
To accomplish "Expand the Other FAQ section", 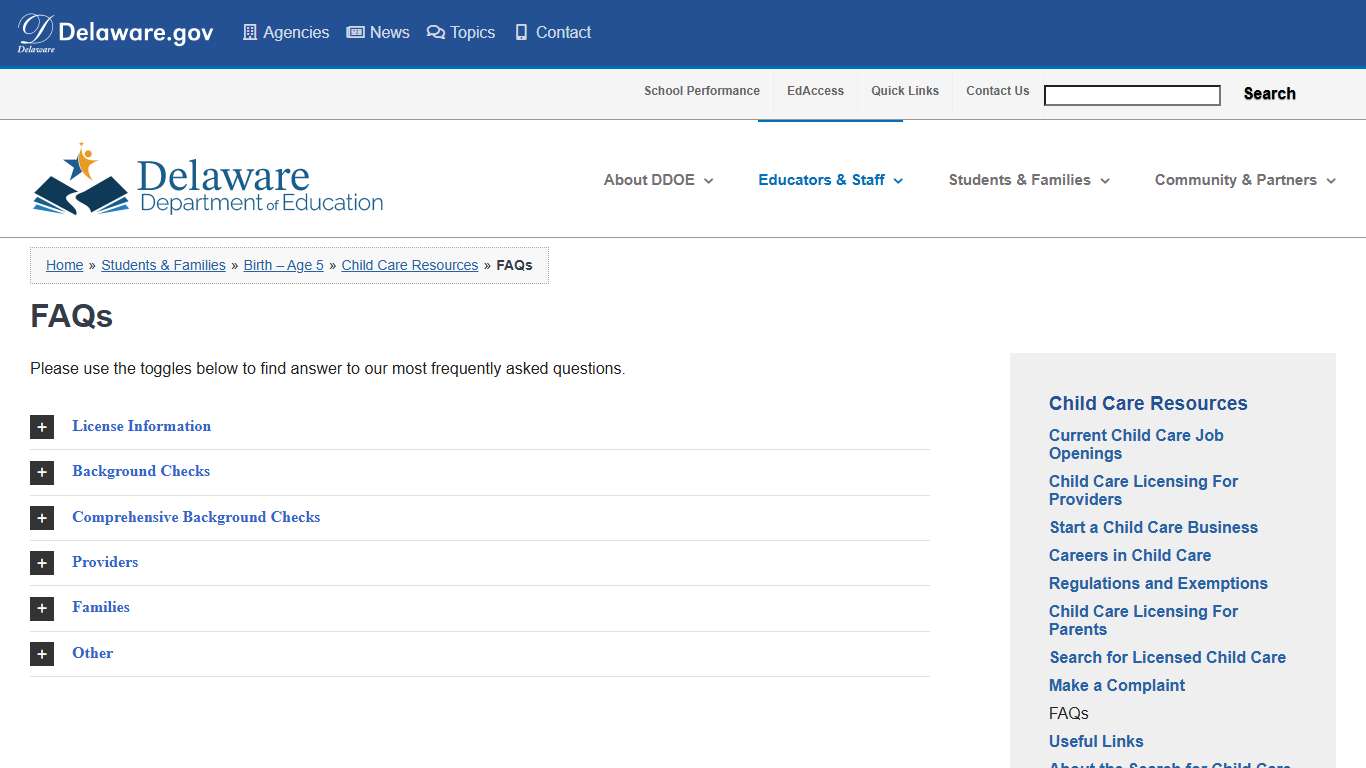I will point(92,653).
